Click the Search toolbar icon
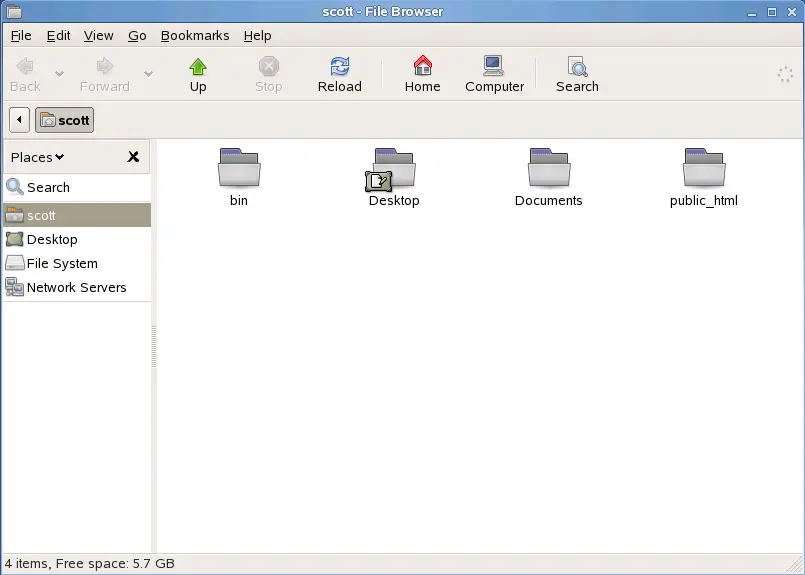 click(x=577, y=74)
